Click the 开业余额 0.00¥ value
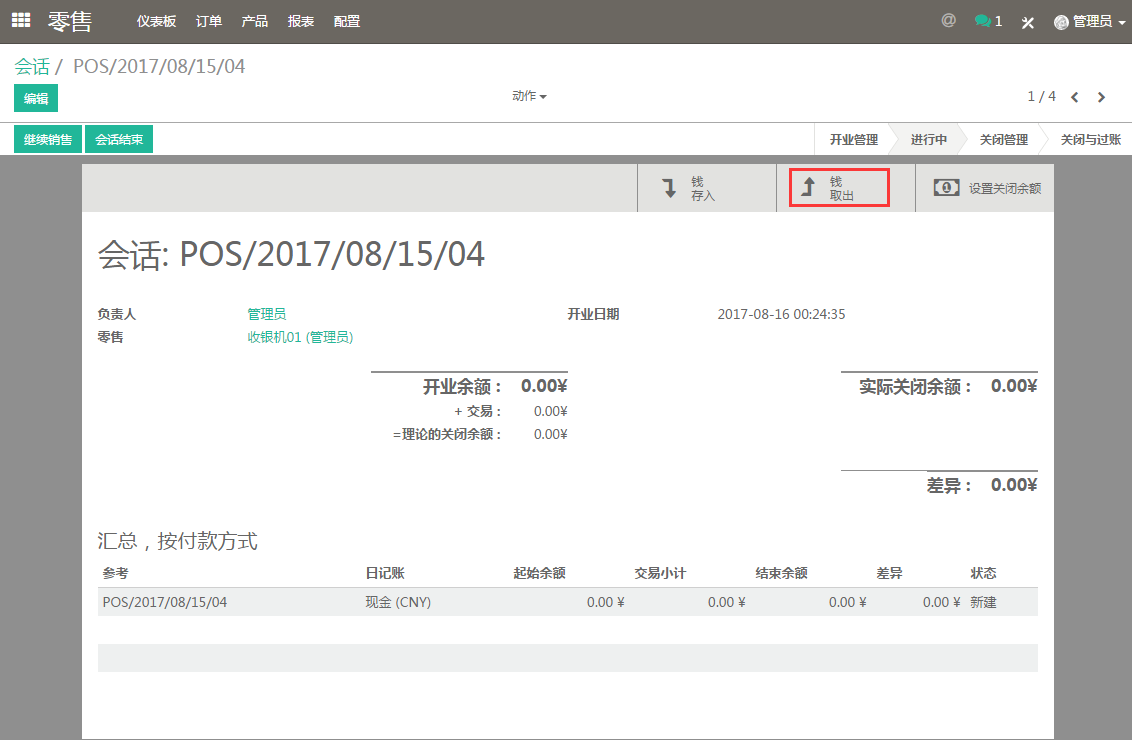 pyautogui.click(x=544, y=386)
